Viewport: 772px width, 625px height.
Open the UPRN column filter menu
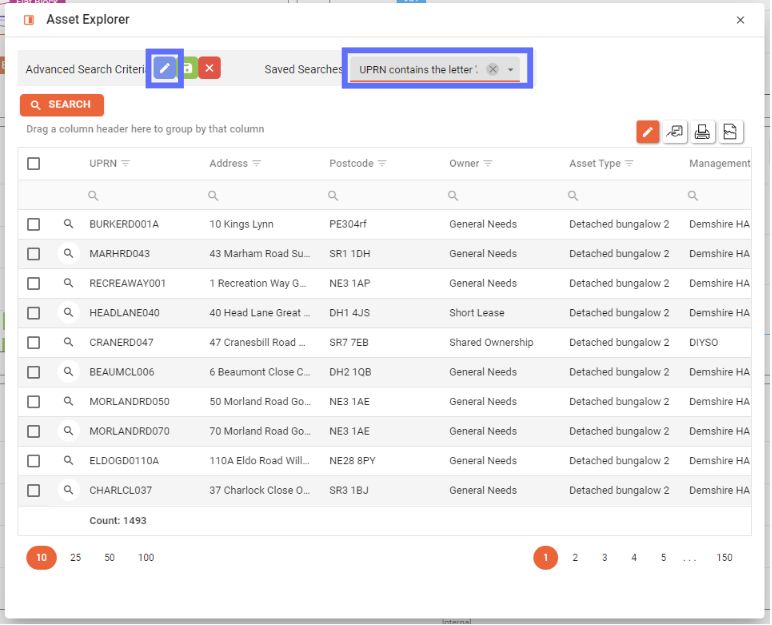click(126, 164)
